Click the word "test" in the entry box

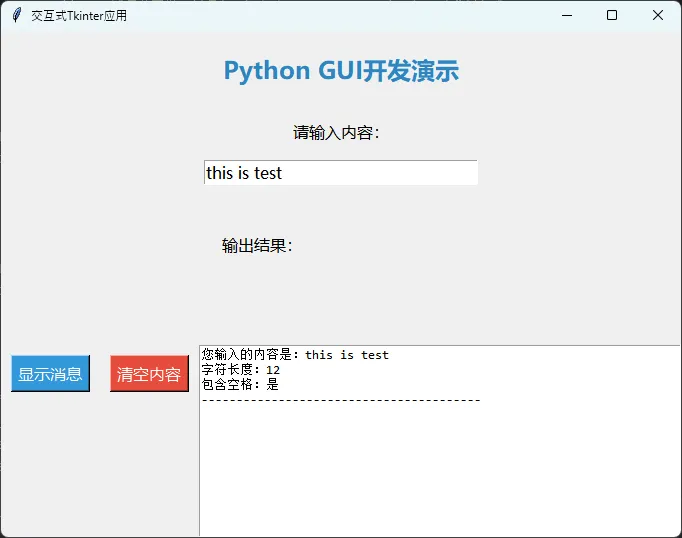(268, 173)
